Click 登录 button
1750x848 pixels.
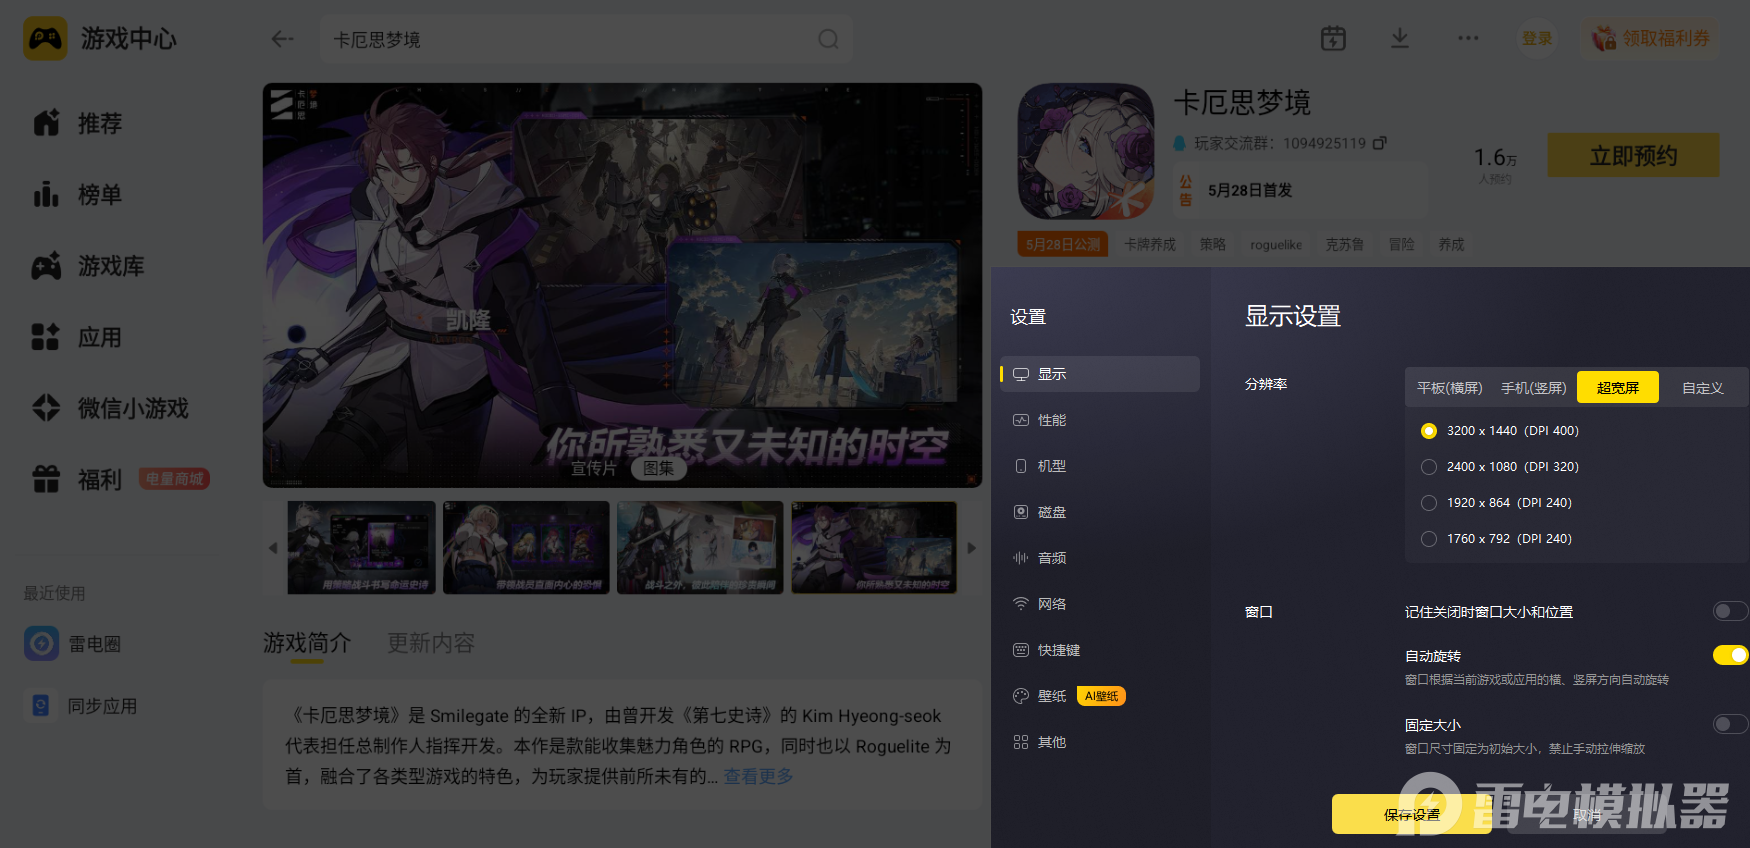[1537, 38]
